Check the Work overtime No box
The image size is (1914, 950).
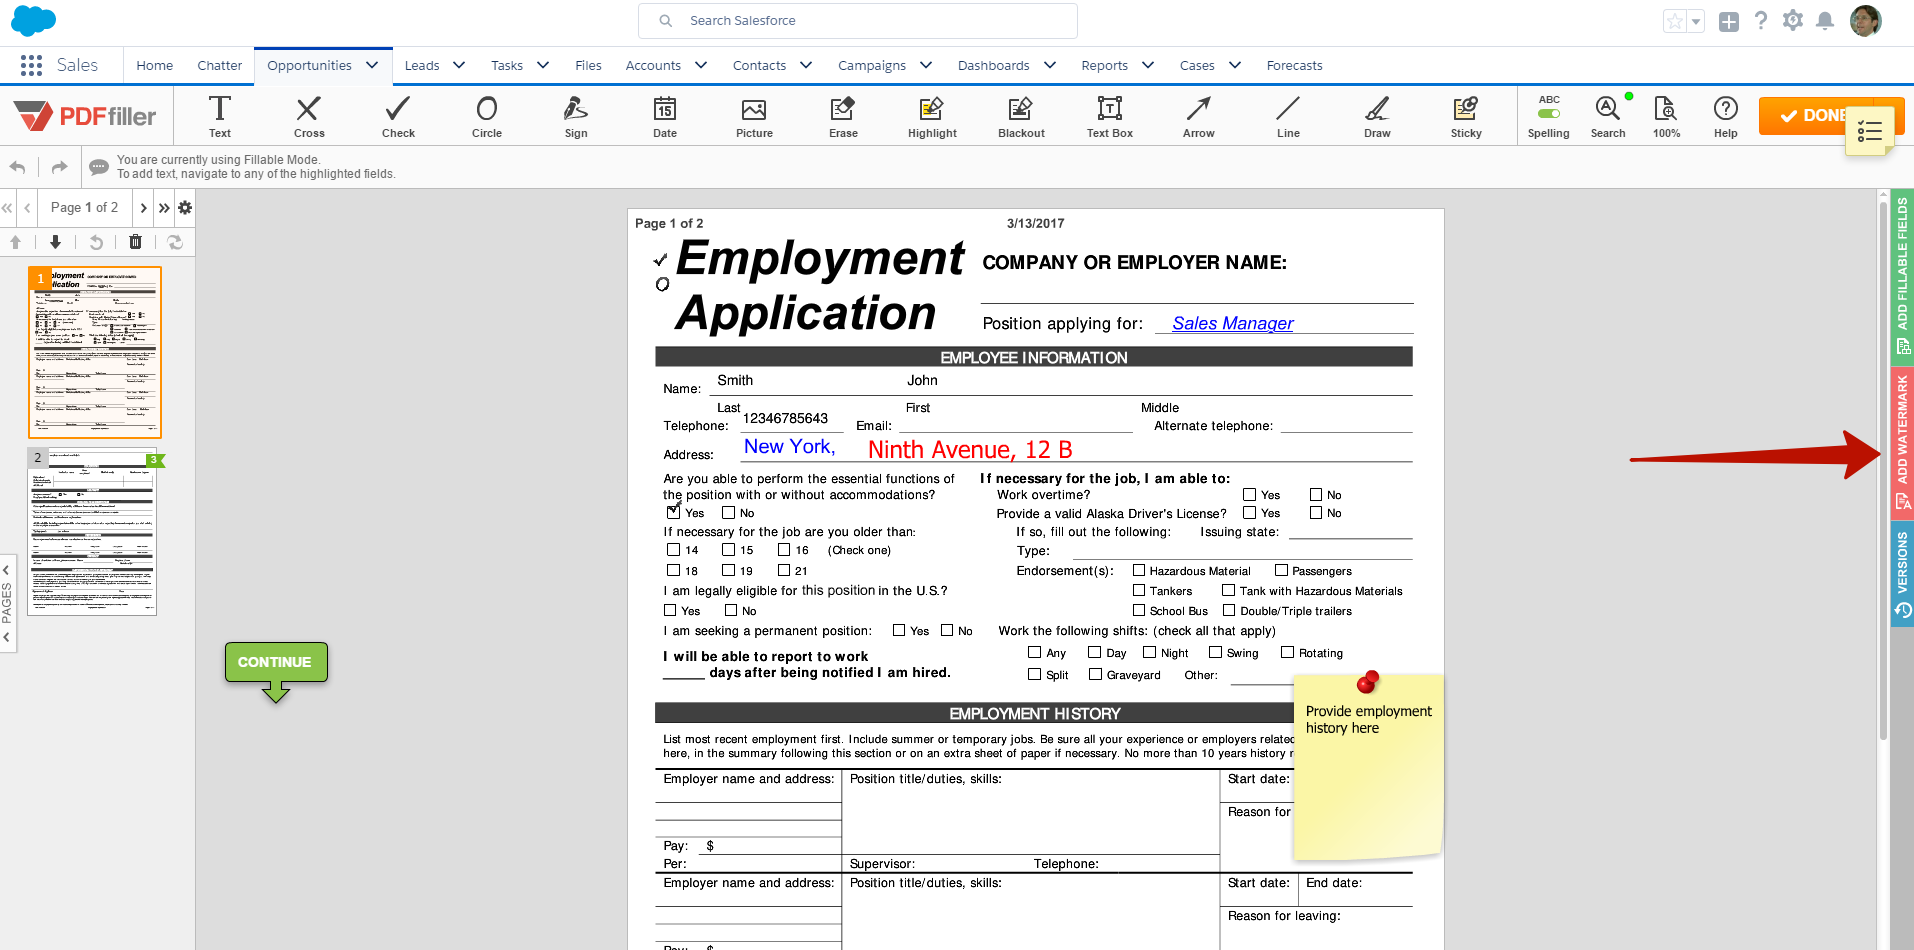click(x=1316, y=494)
